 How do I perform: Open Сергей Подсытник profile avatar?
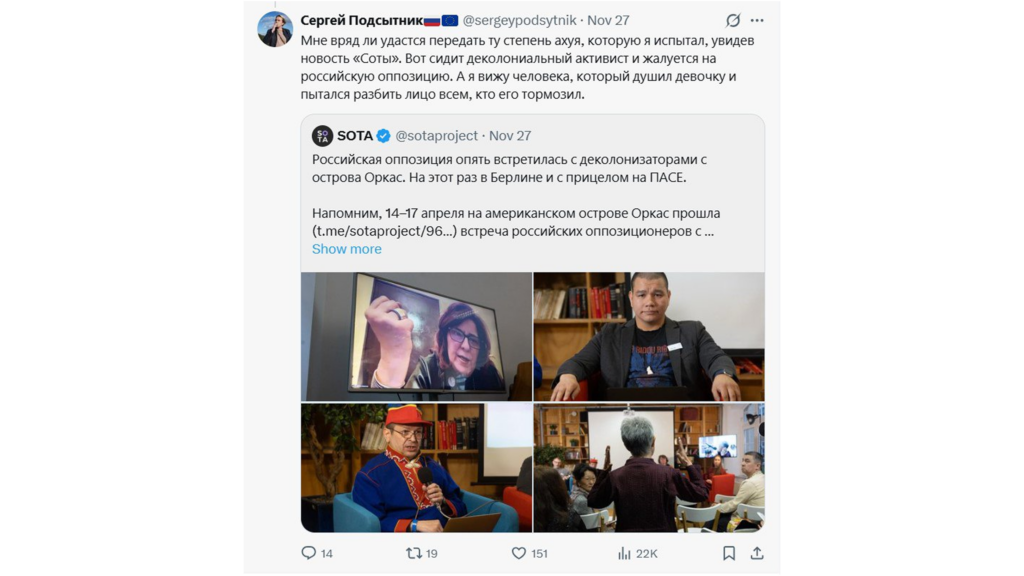pyautogui.click(x=275, y=29)
